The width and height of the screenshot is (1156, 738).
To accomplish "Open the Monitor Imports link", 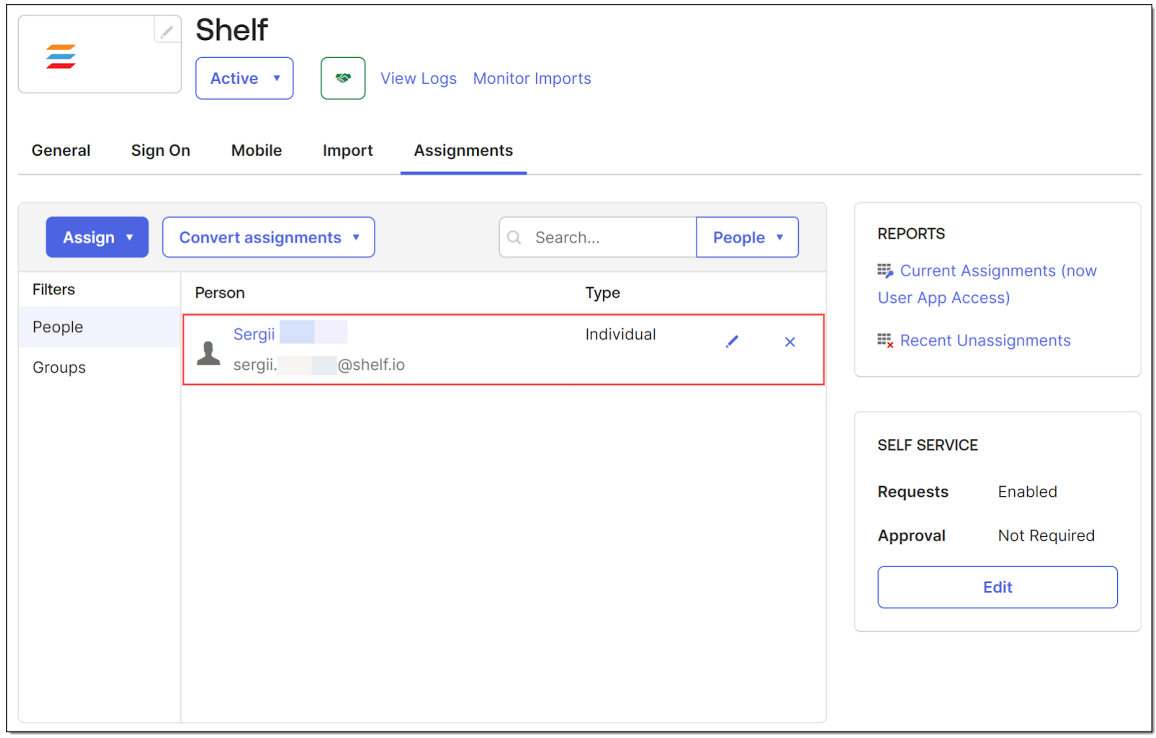I will (x=532, y=78).
